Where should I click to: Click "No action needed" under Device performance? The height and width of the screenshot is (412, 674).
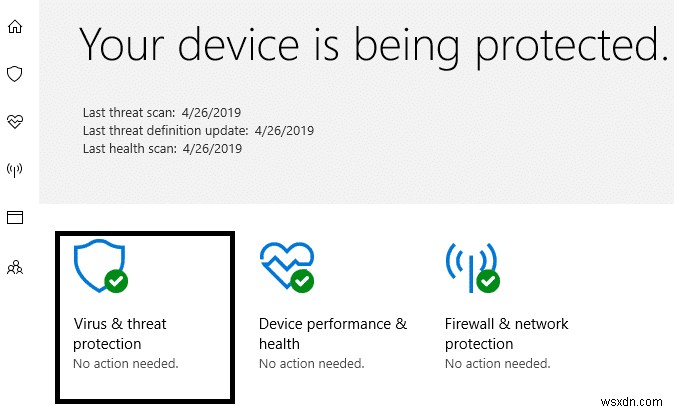pos(311,363)
